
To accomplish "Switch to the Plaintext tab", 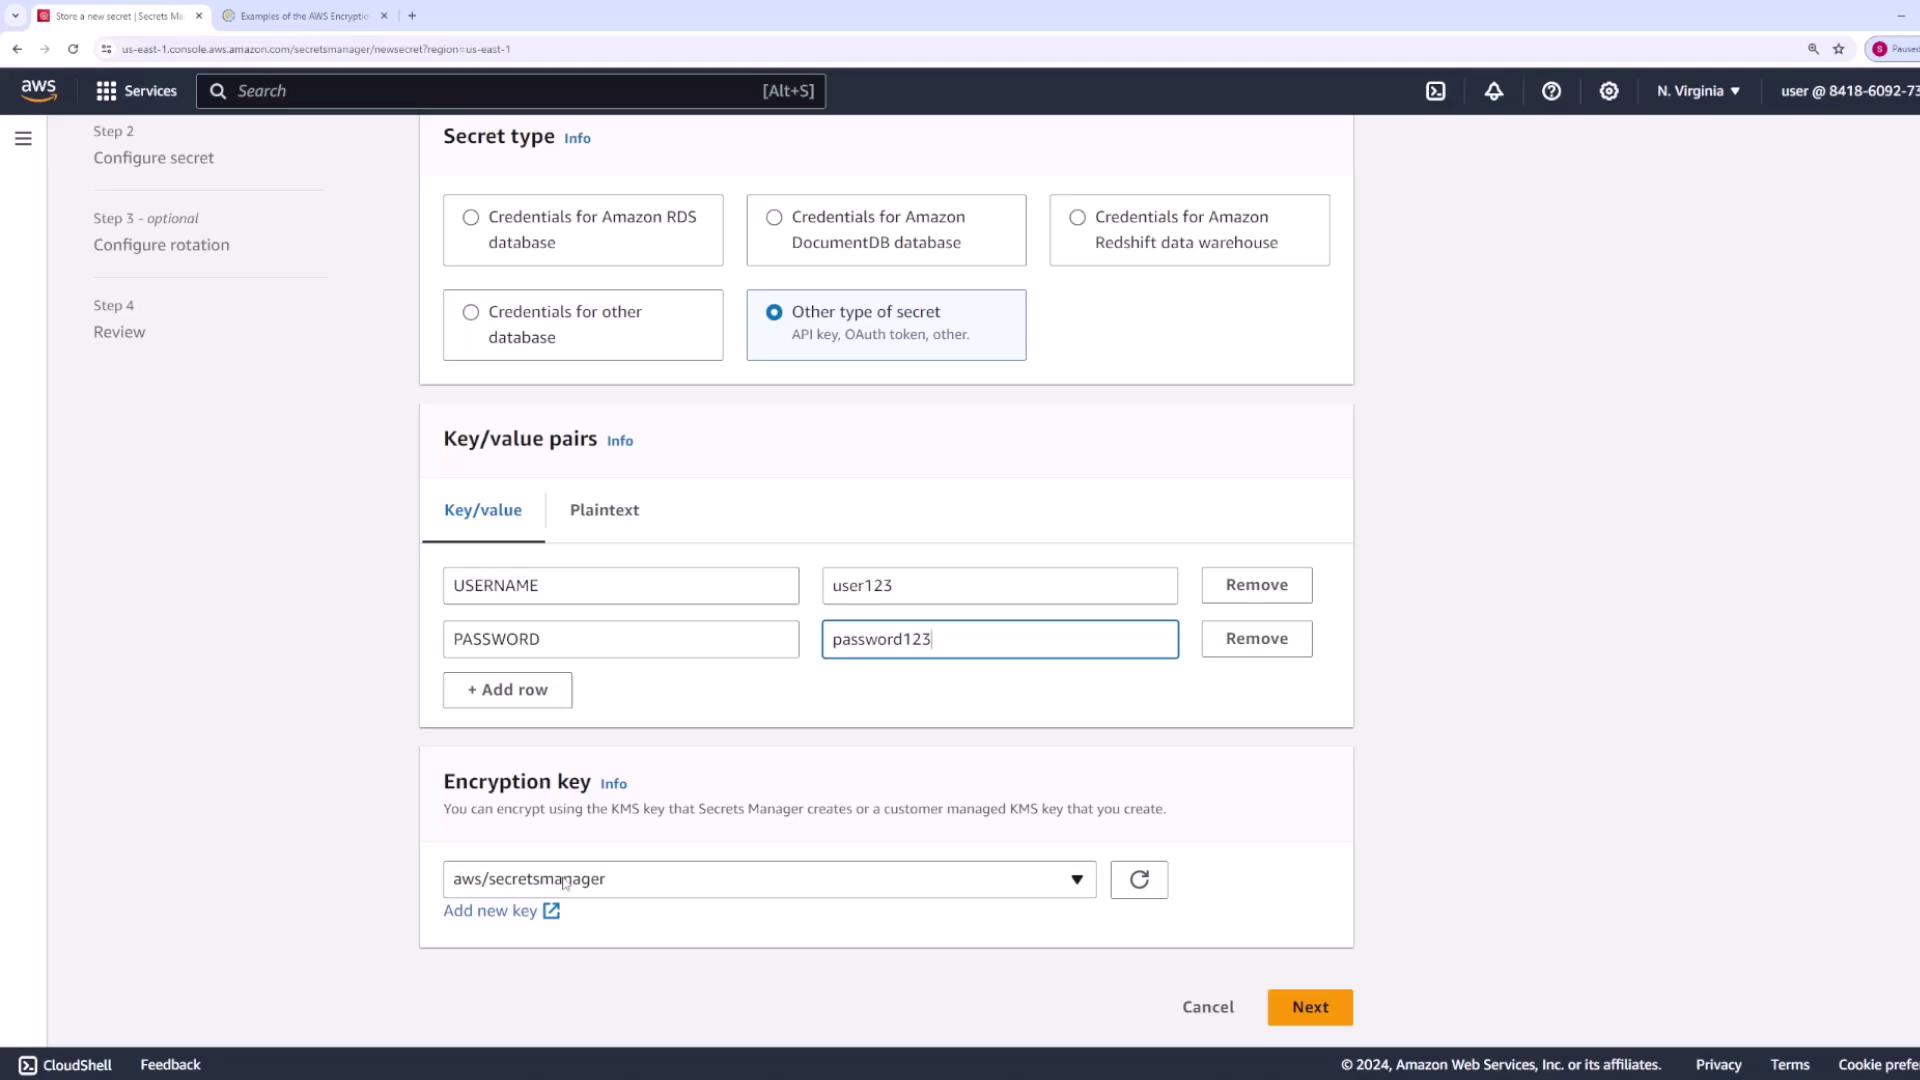I will (604, 510).
